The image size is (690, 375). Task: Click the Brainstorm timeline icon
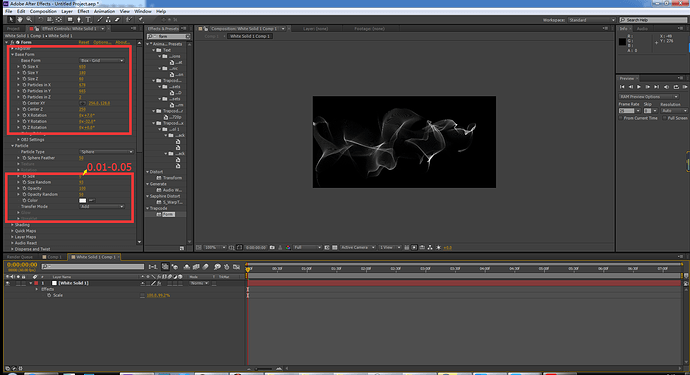coord(217,267)
